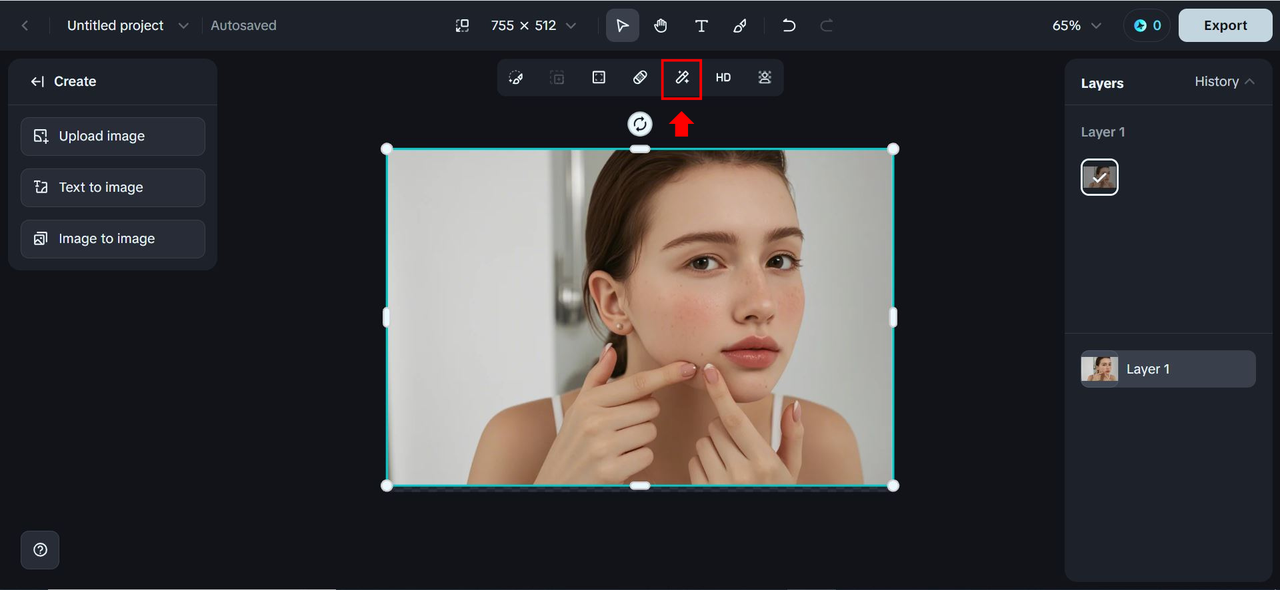Open Text to image

(x=113, y=187)
